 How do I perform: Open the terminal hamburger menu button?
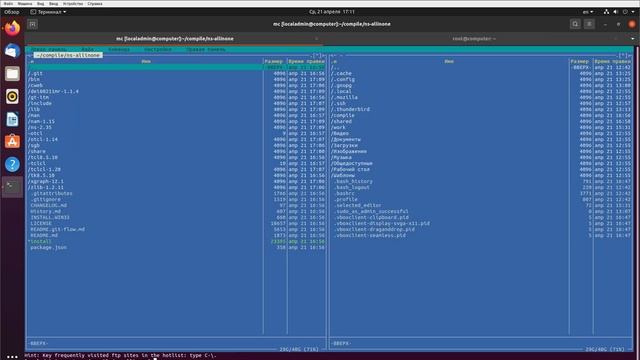589,24
